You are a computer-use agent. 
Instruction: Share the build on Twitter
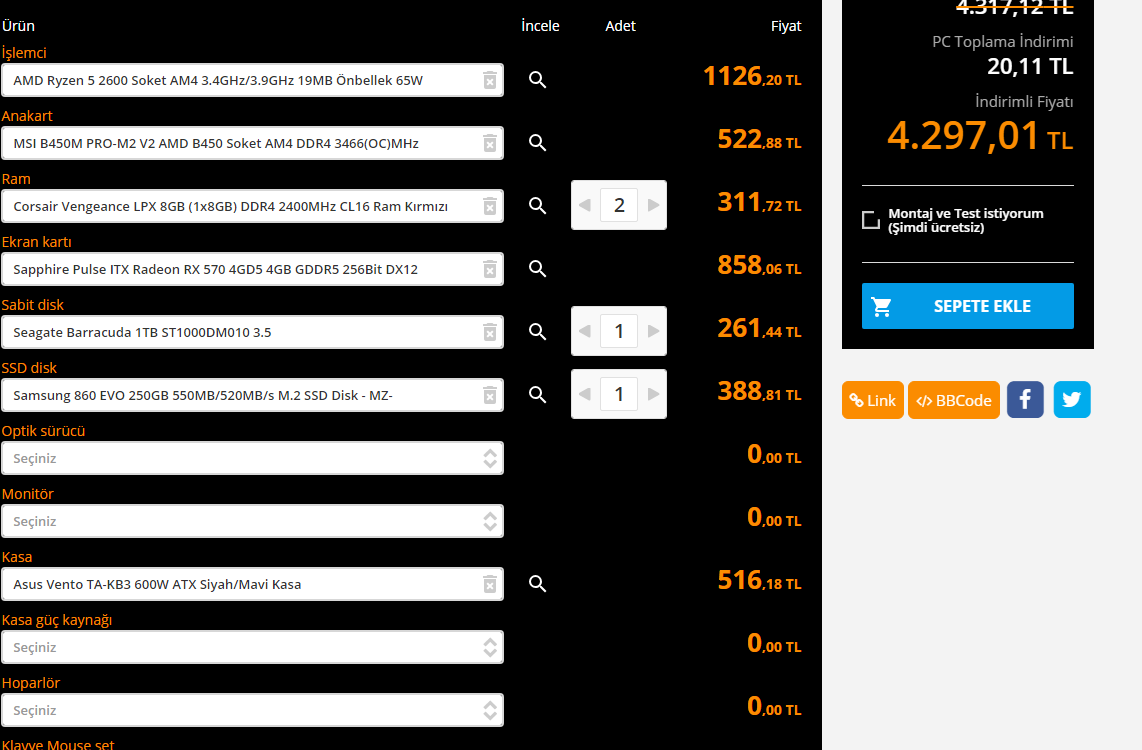(x=1072, y=400)
